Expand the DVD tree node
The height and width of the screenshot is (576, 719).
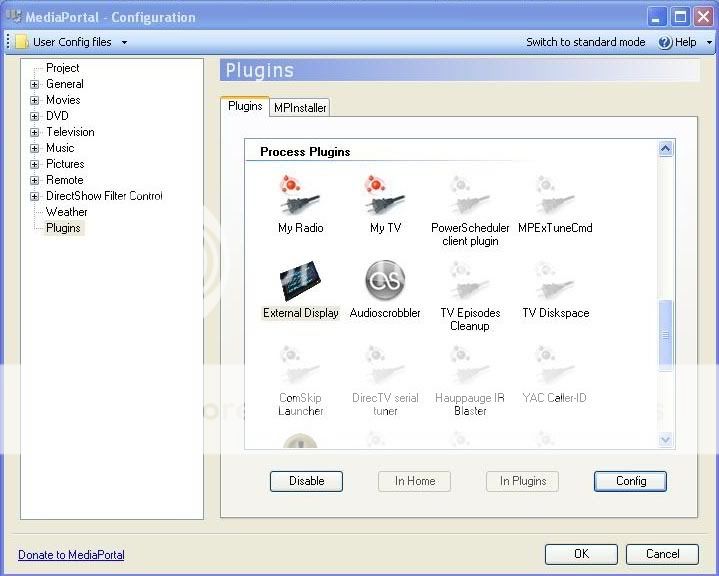tap(34, 116)
